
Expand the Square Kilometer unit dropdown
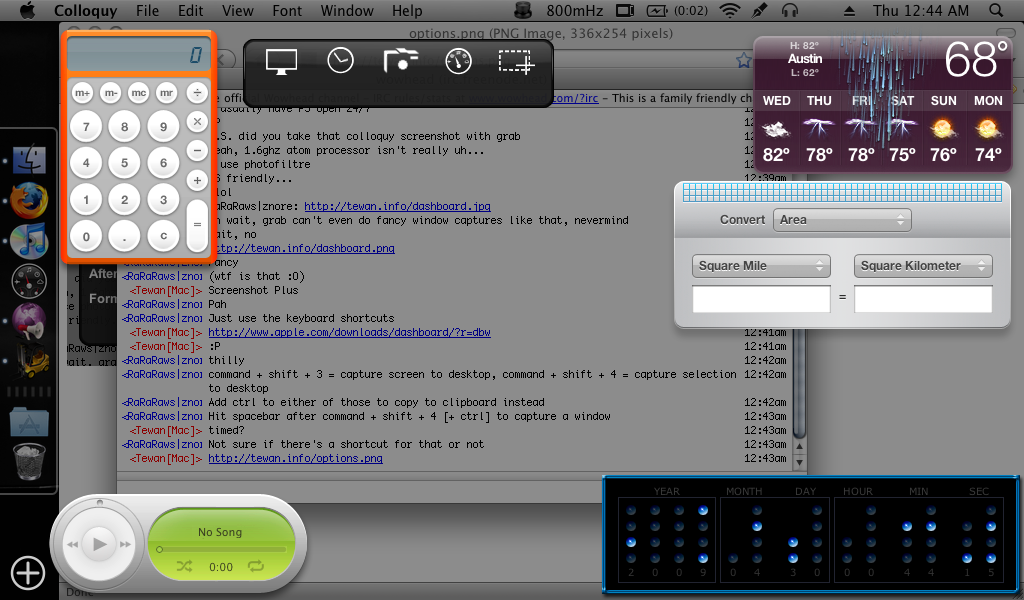(922, 266)
